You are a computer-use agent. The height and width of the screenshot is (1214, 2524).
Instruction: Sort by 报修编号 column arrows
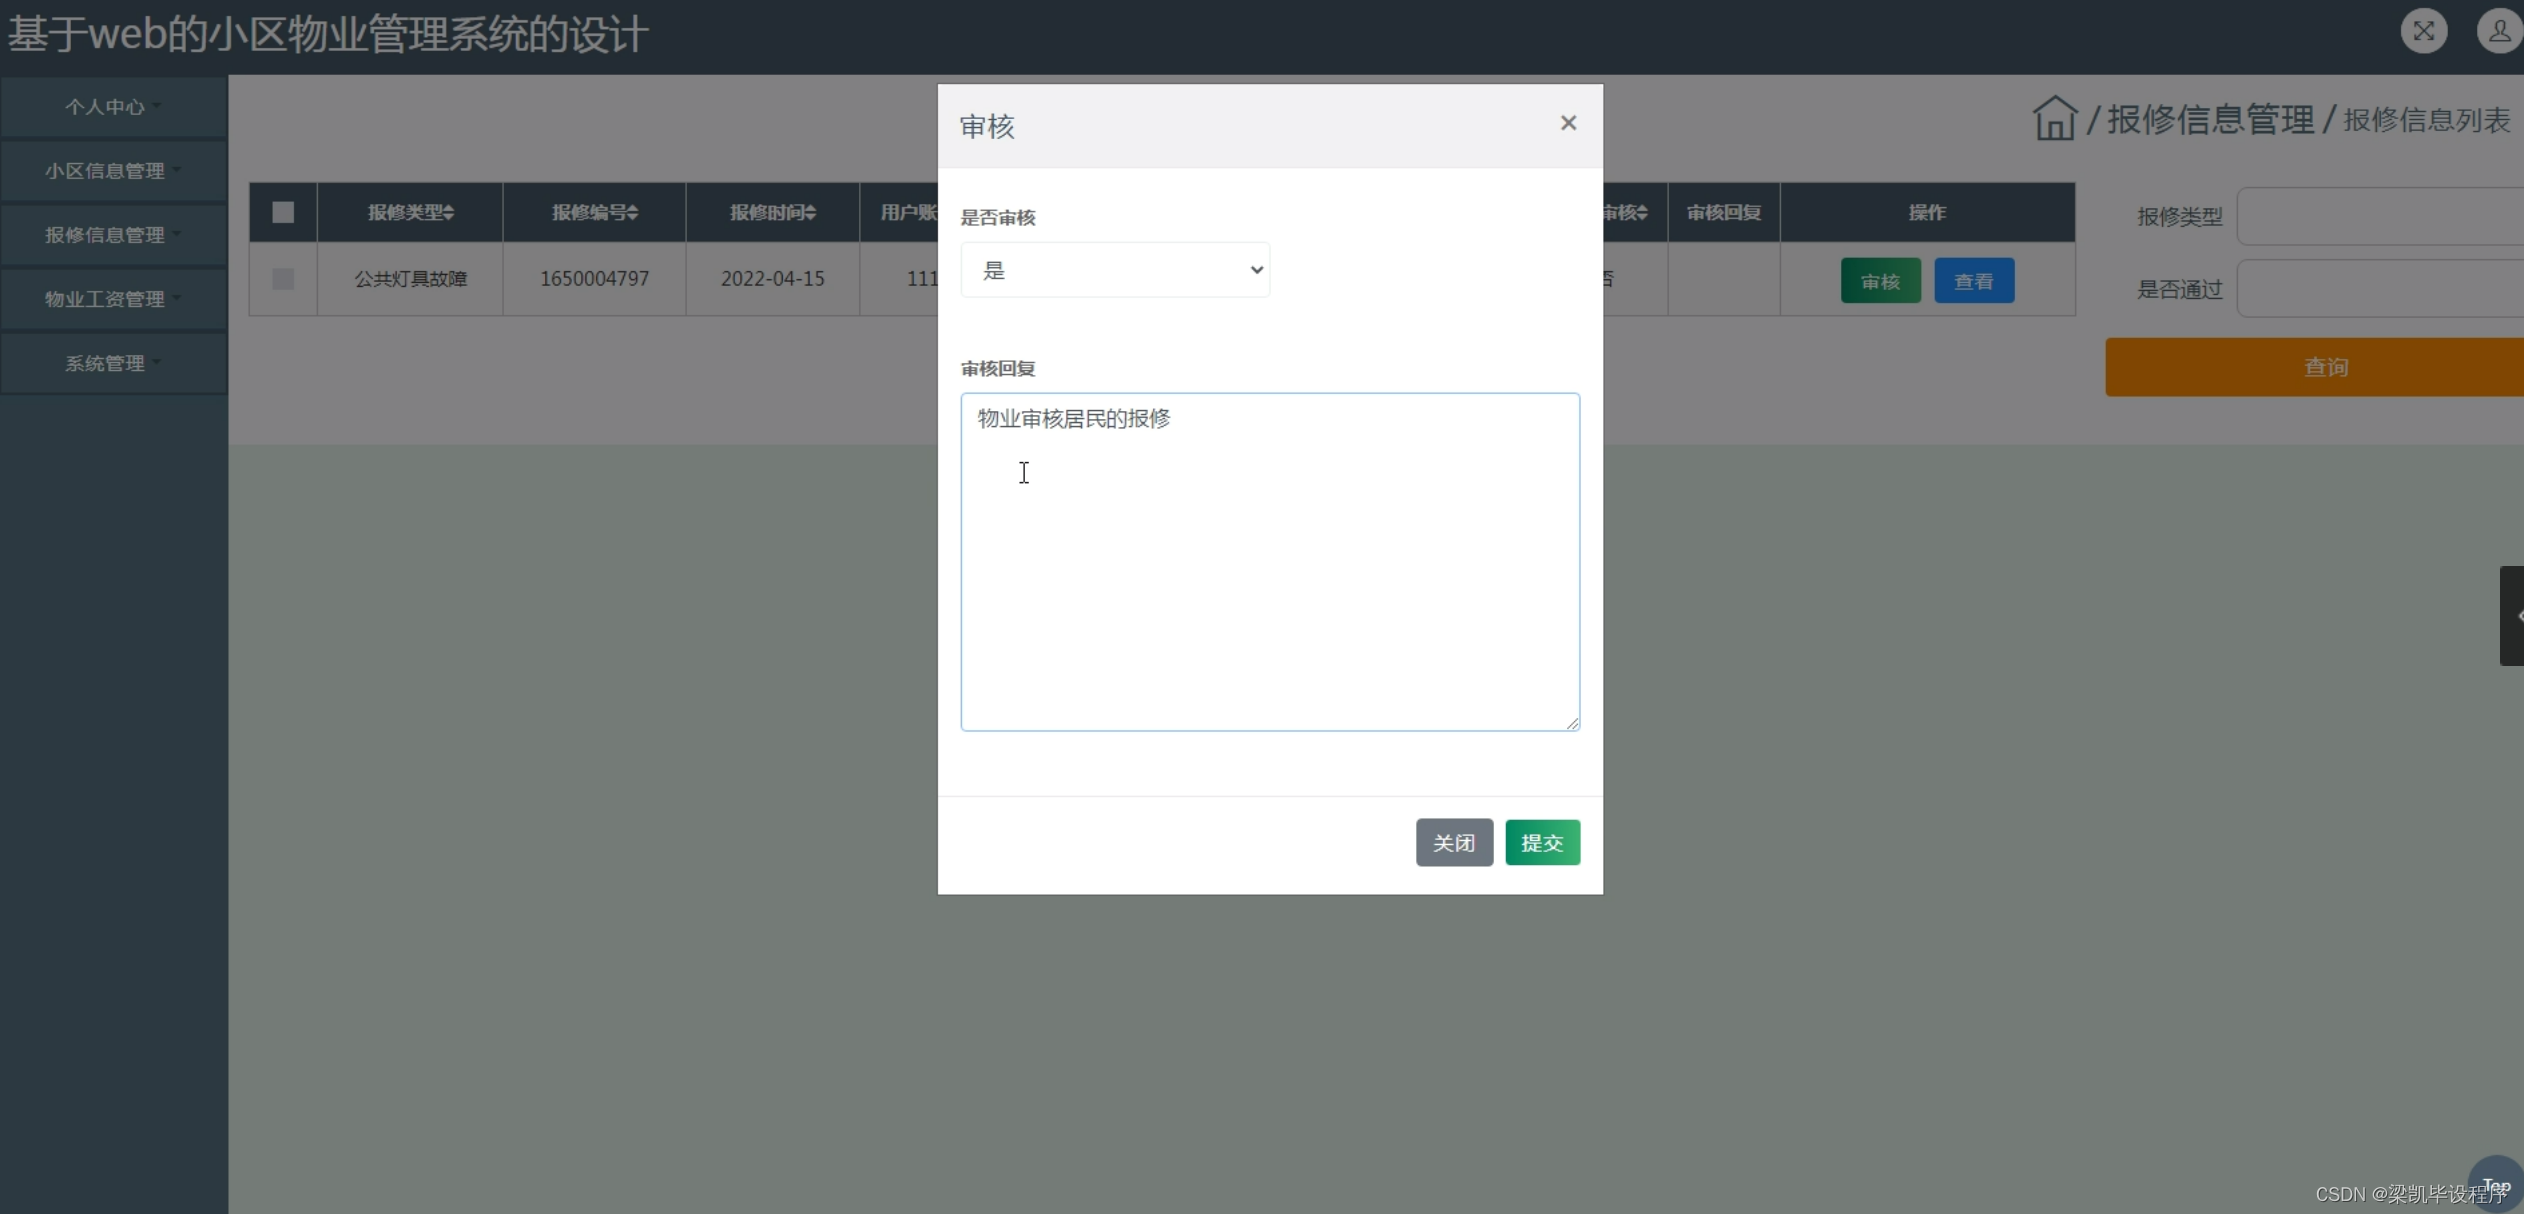pyautogui.click(x=632, y=212)
